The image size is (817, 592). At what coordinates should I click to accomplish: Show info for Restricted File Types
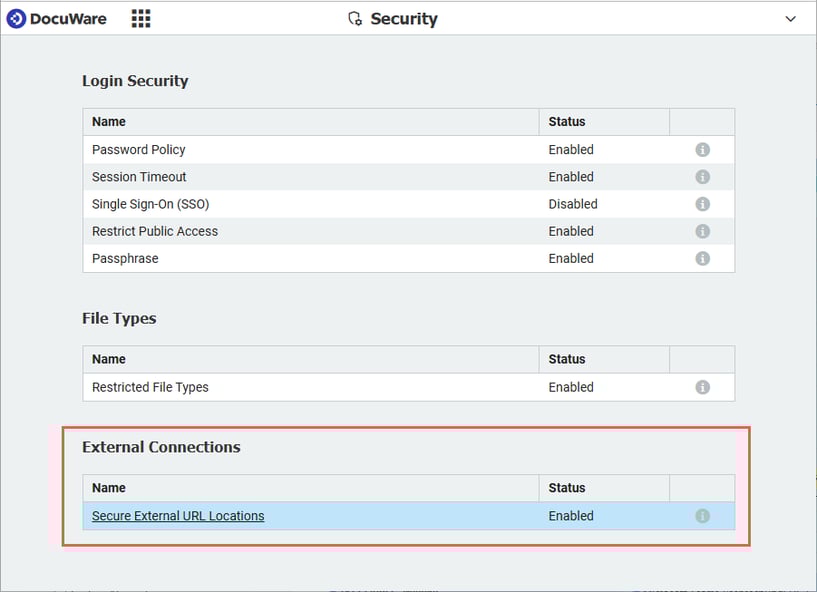[x=702, y=387]
